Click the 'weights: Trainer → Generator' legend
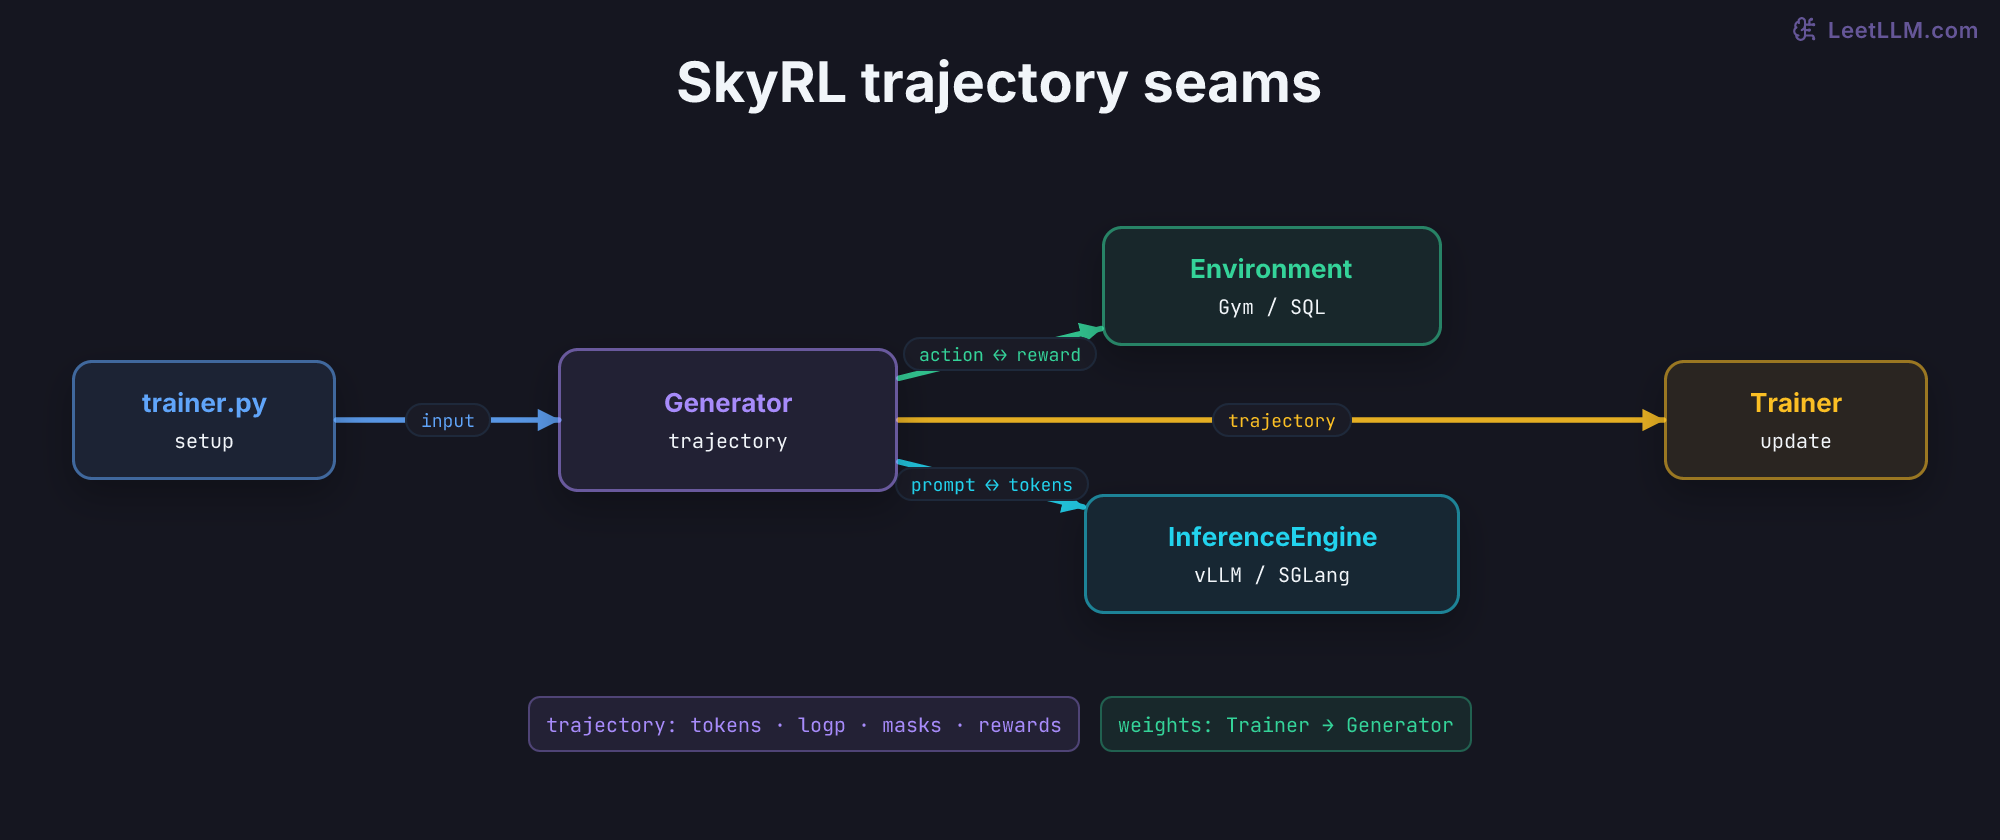Screen dimensions: 2000x840 [1286, 724]
